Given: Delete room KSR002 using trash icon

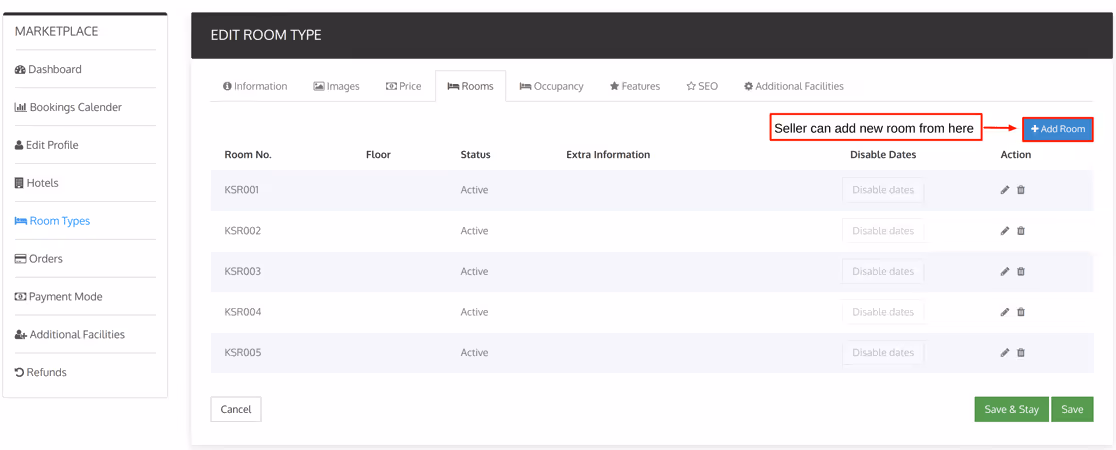Looking at the screenshot, I should (1021, 231).
